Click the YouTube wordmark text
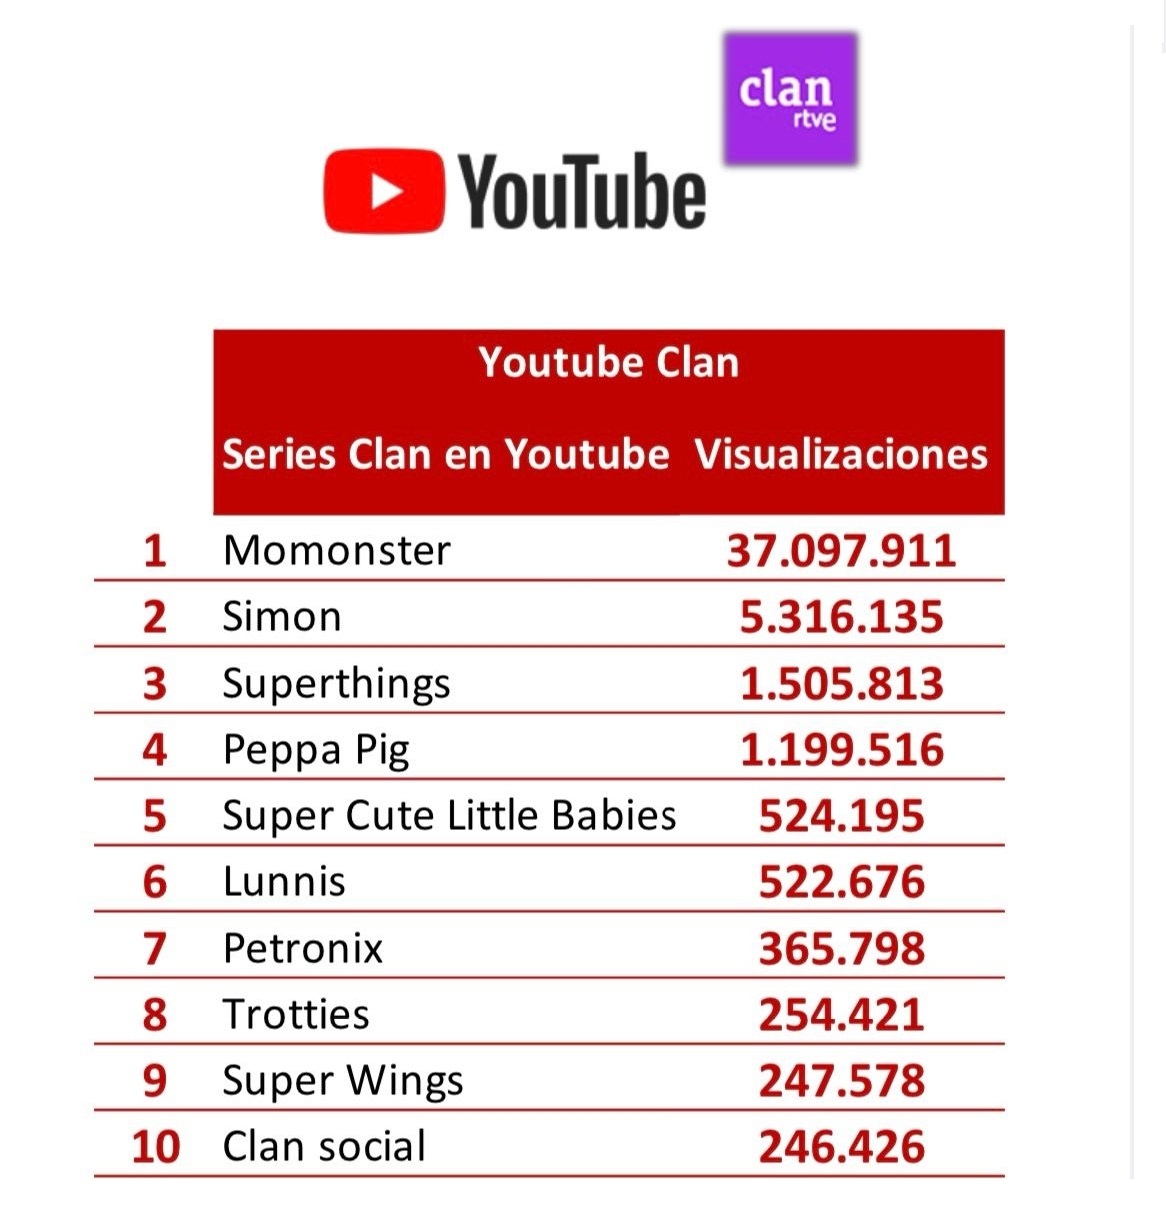This screenshot has height=1207, width=1166. pyautogui.click(x=582, y=192)
